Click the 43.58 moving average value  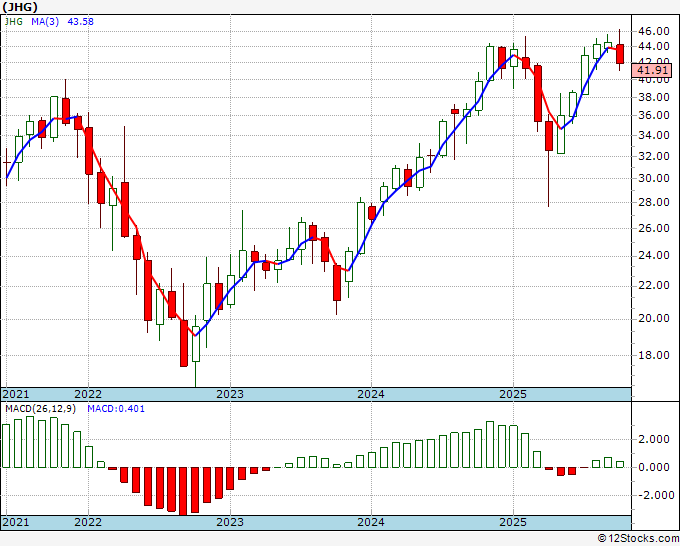click(x=80, y=22)
